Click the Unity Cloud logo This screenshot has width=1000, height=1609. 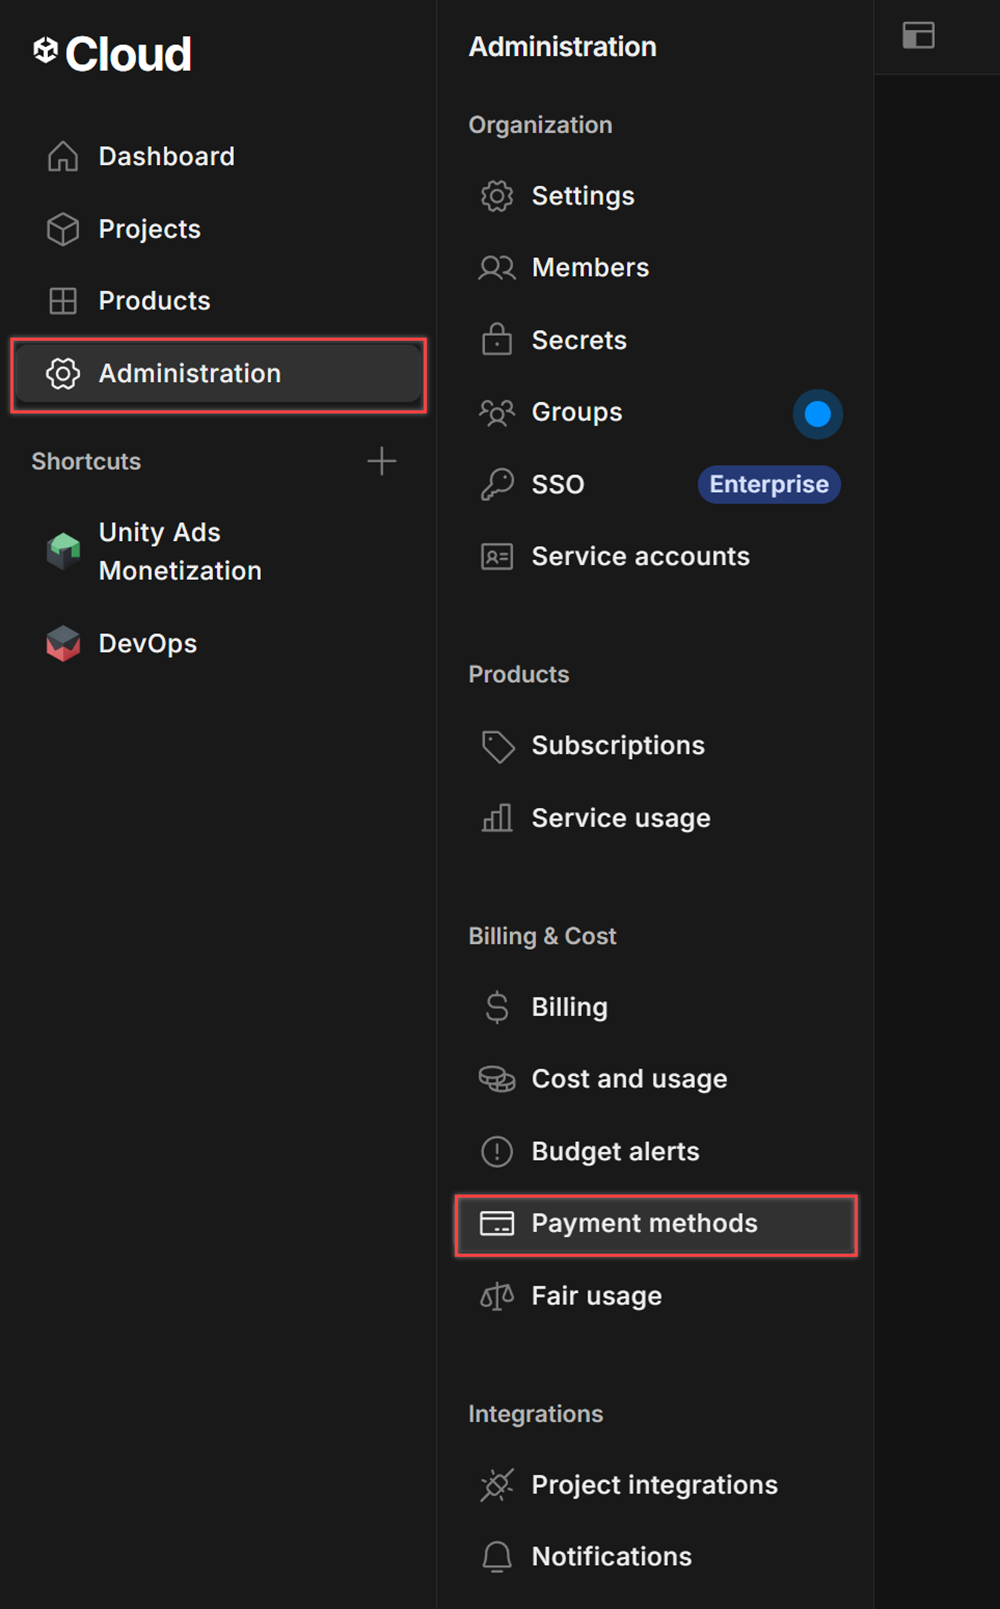click(111, 53)
